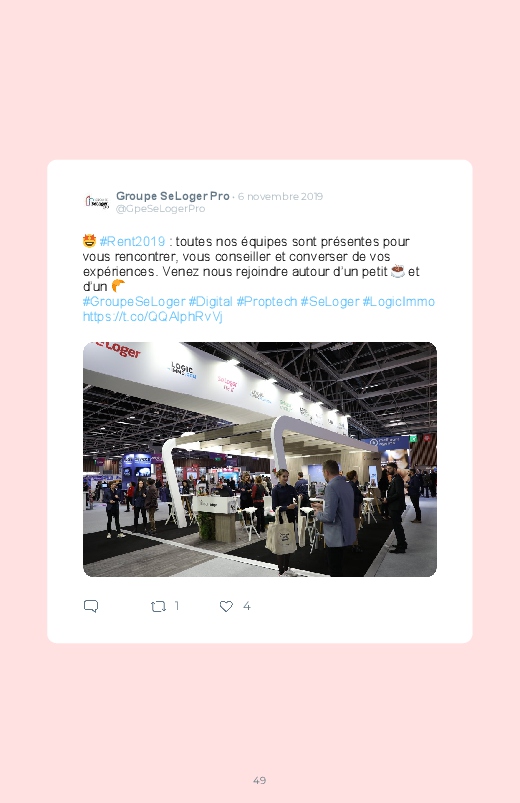520x803 pixels.
Task: Click the like count 4
Action: tap(246, 606)
